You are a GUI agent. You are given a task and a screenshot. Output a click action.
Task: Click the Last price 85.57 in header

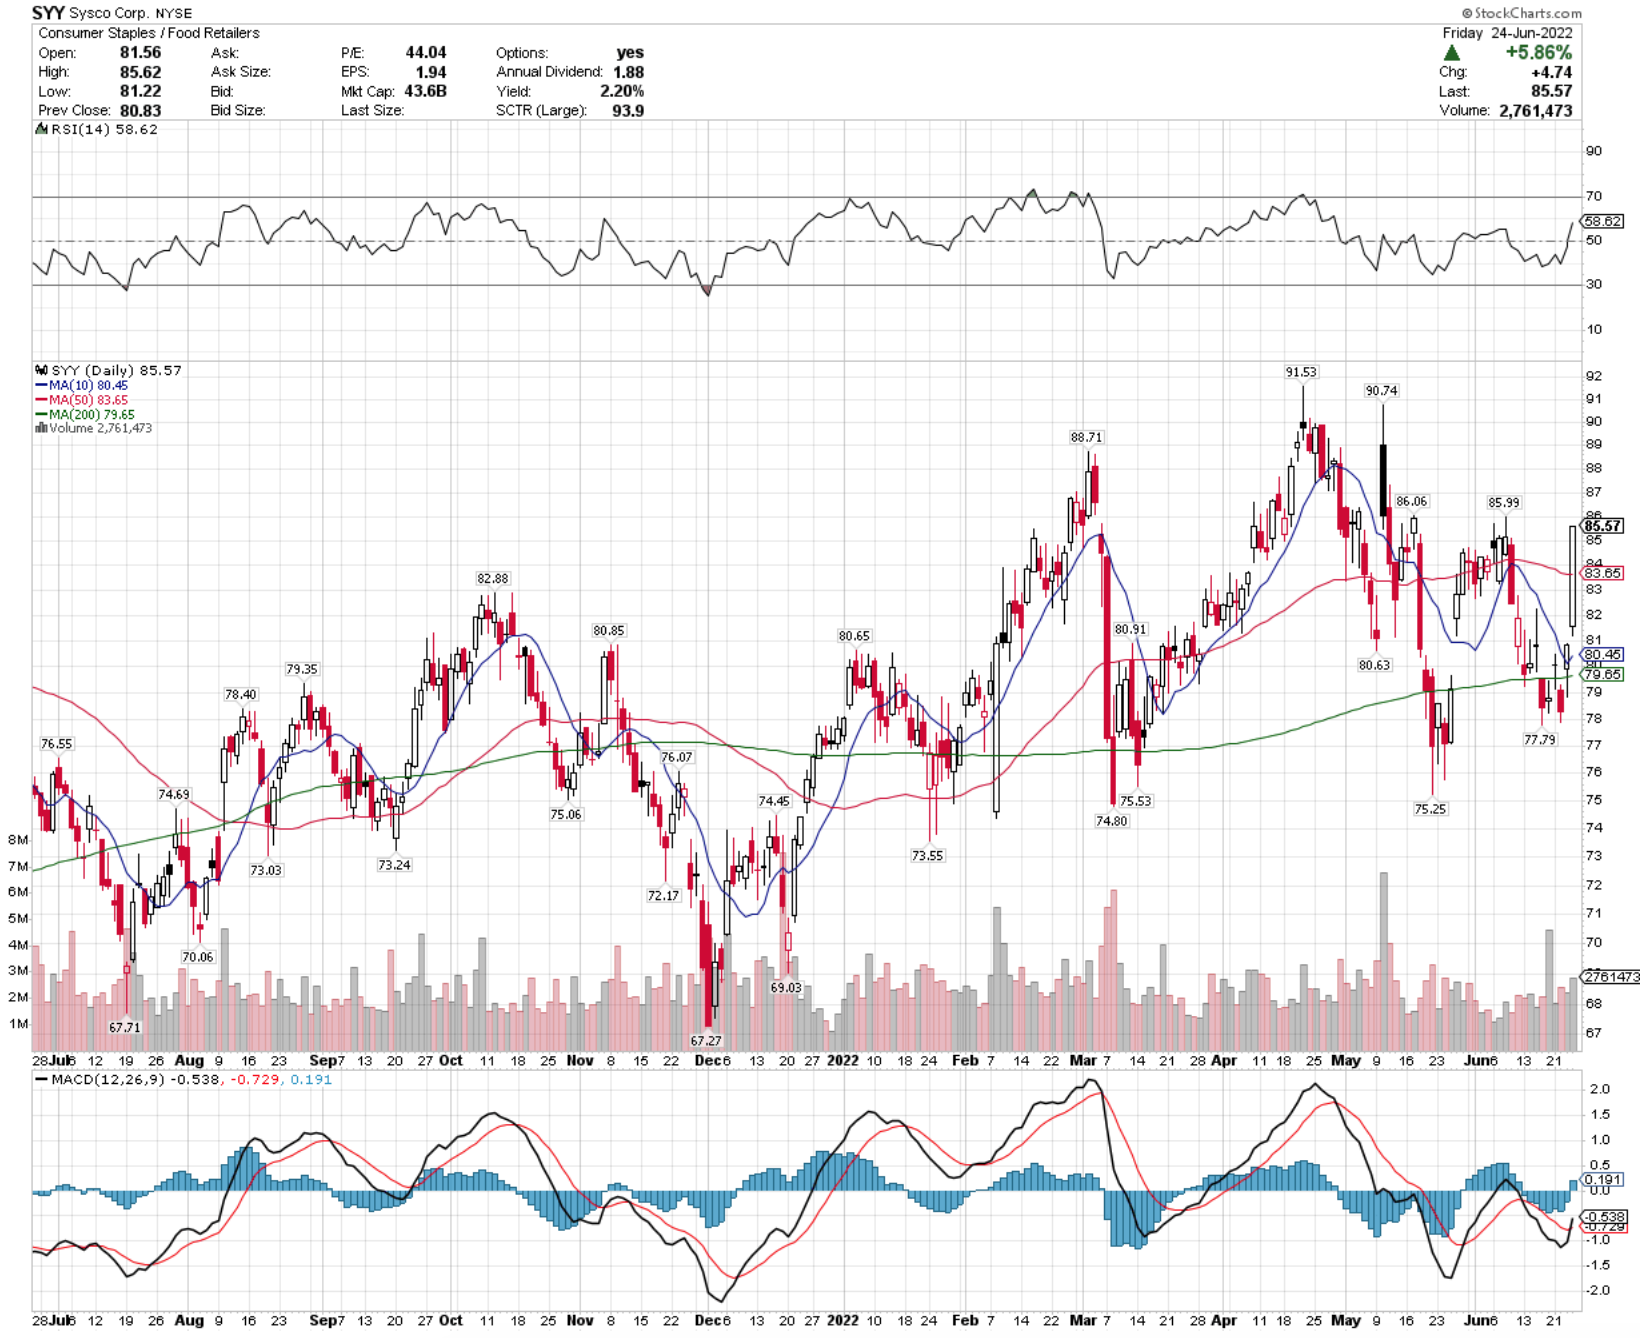pyautogui.click(x=1552, y=91)
